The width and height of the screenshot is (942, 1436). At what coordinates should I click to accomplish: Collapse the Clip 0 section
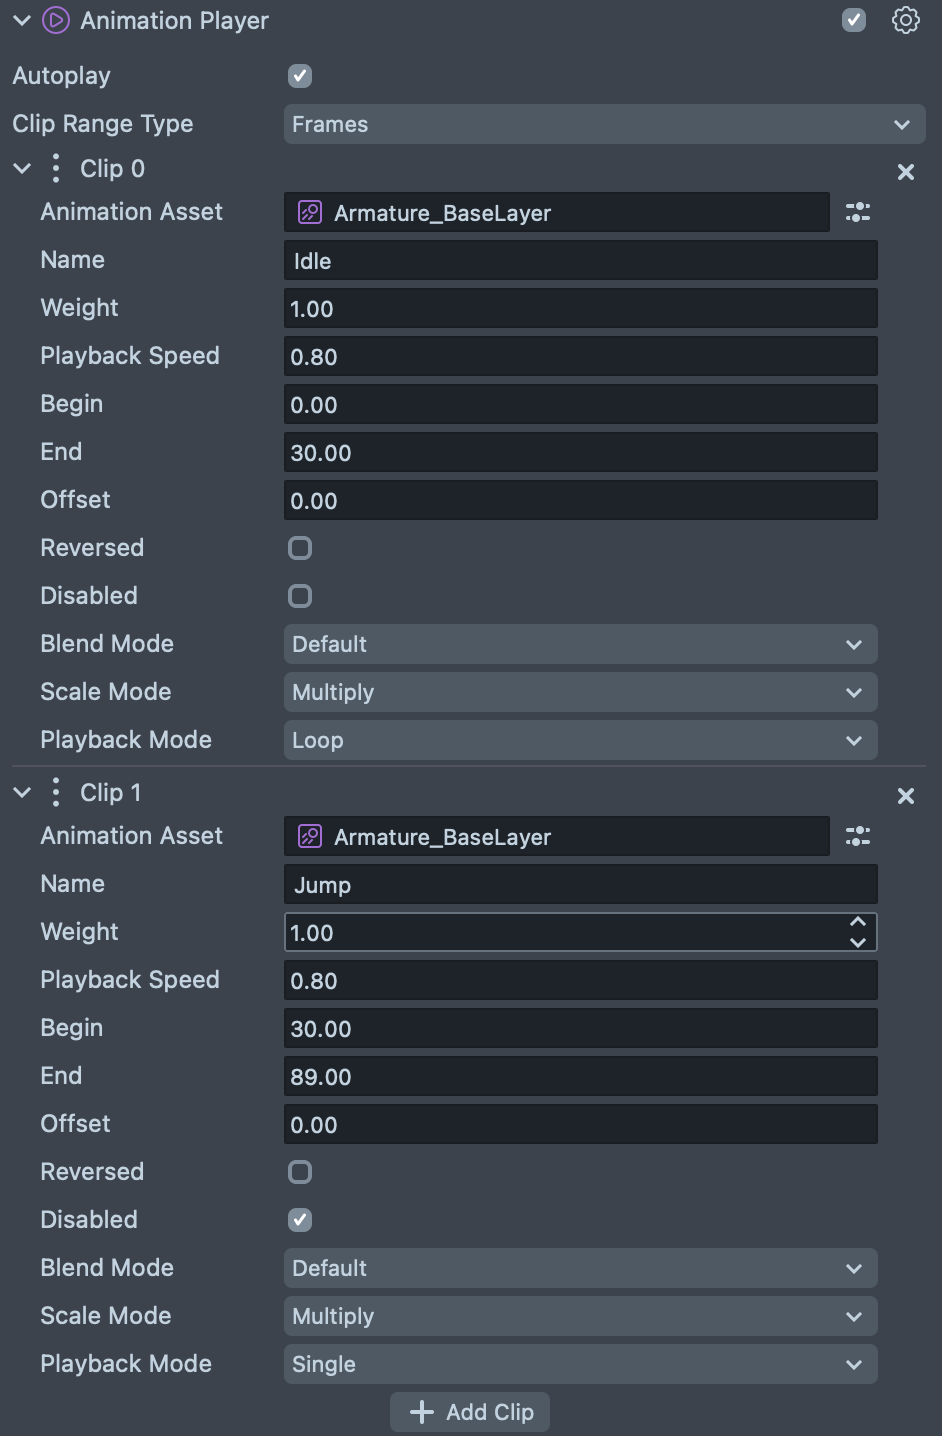click(22, 169)
